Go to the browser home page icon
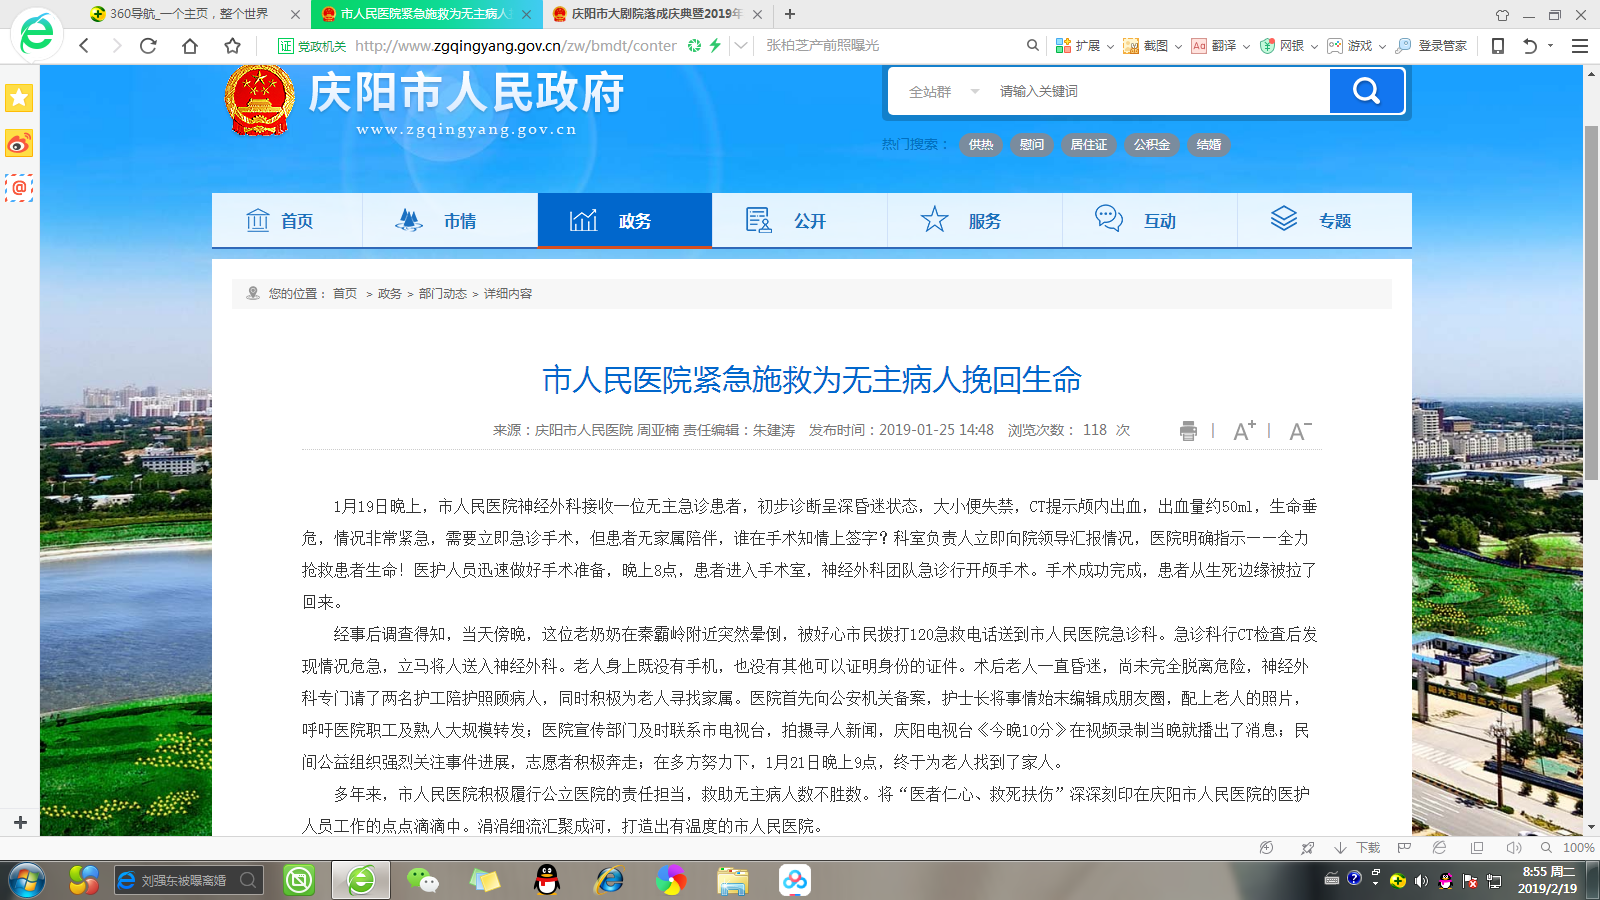The image size is (1600, 900). (x=190, y=46)
